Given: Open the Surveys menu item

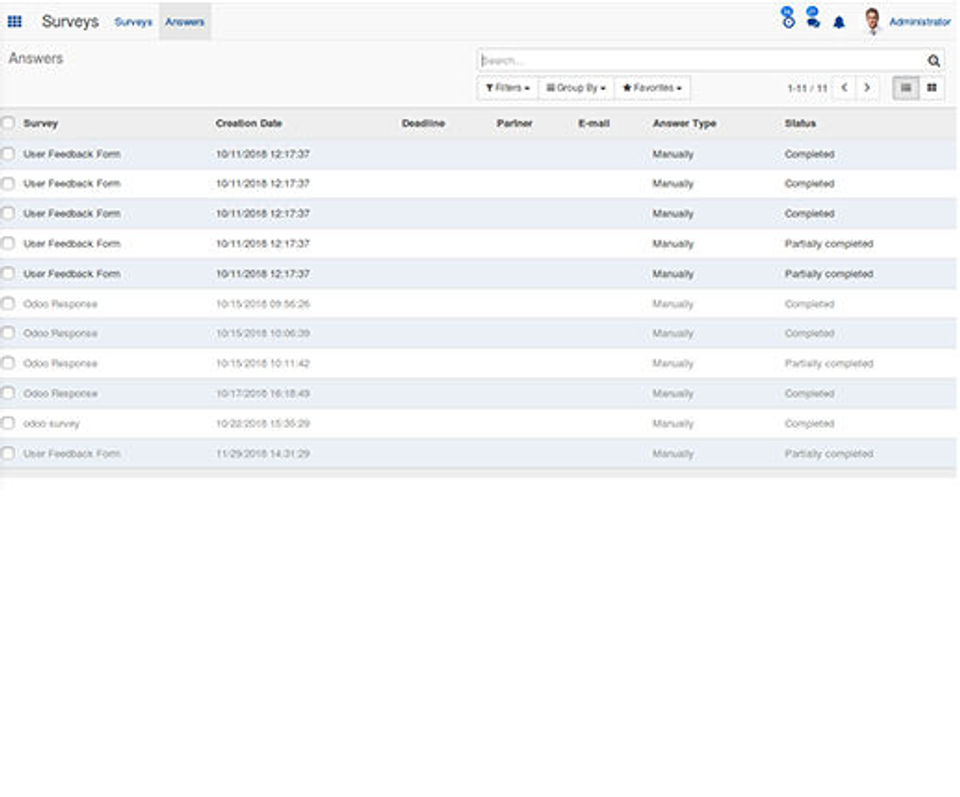Looking at the screenshot, I should click(133, 22).
